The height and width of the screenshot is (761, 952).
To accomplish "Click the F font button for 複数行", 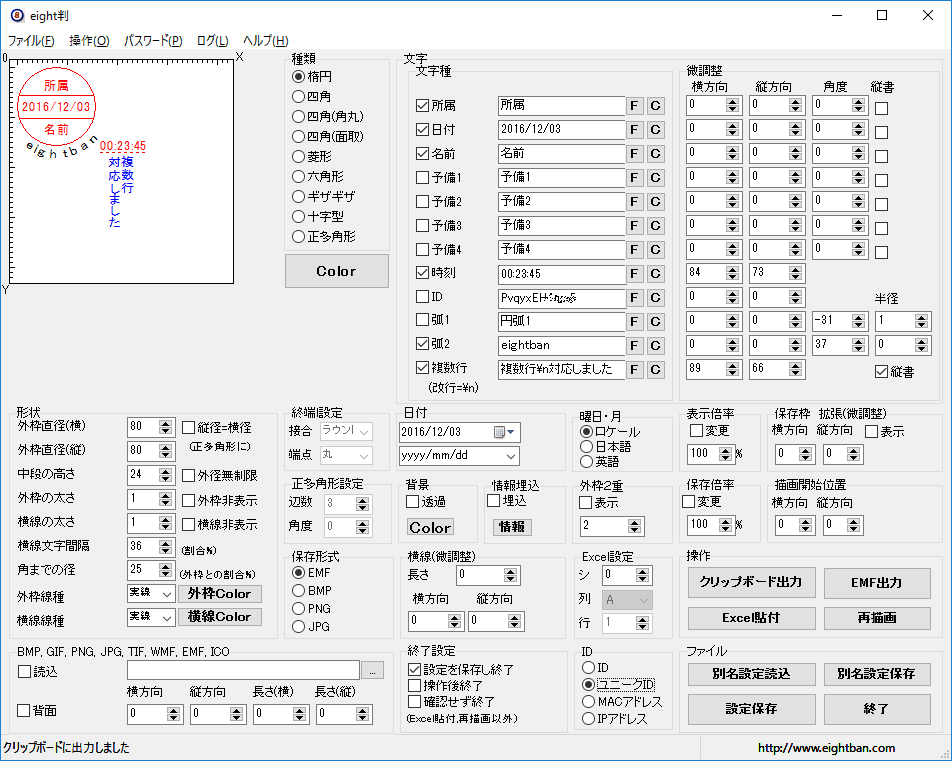I will click(x=634, y=369).
